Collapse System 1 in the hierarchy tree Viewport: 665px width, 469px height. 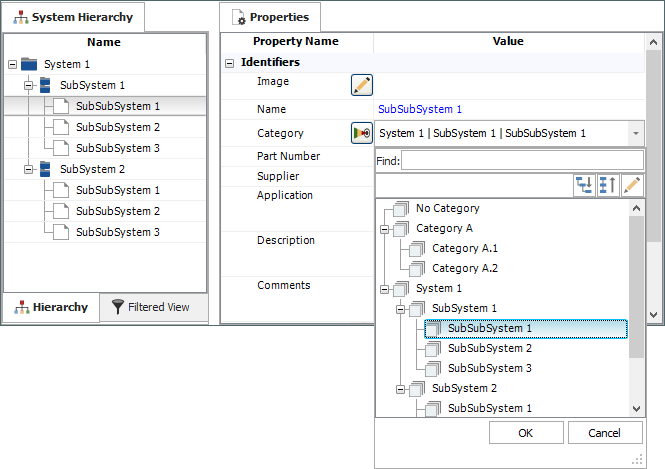(12, 64)
